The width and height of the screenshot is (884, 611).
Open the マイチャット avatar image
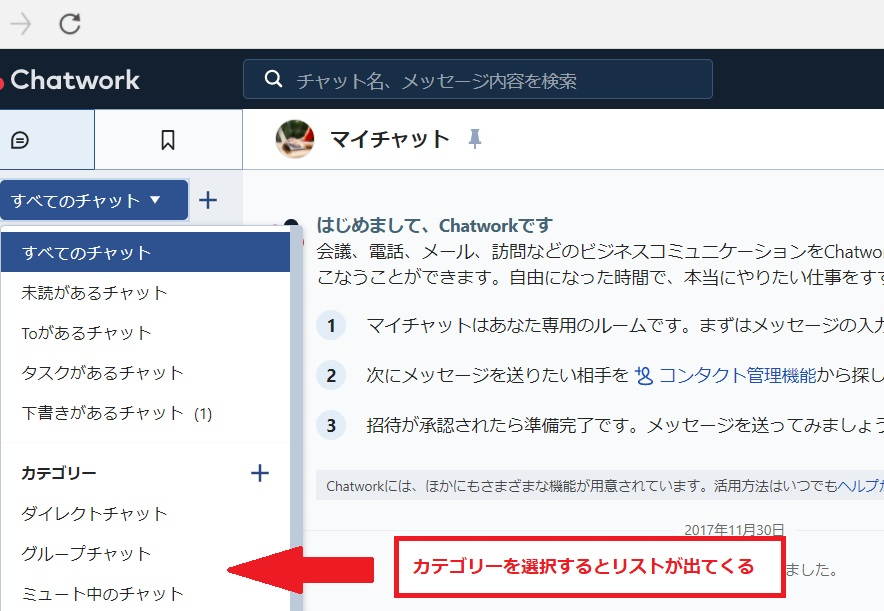pyautogui.click(x=294, y=139)
